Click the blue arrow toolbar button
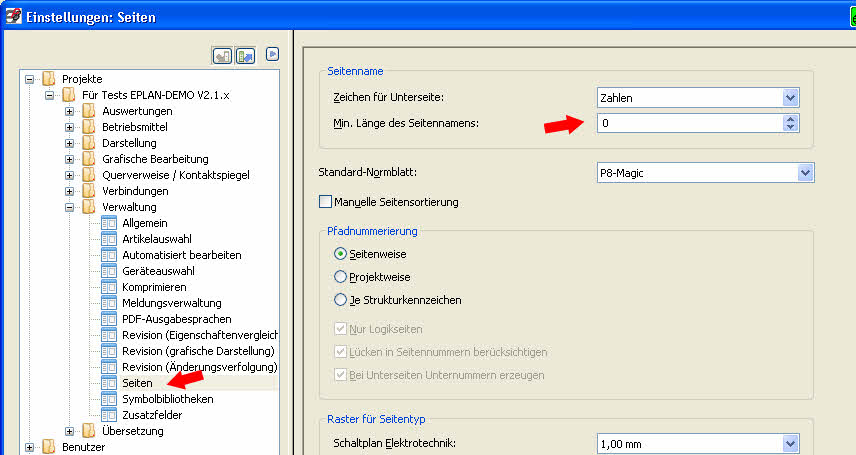This screenshot has width=856, height=455. click(x=272, y=55)
